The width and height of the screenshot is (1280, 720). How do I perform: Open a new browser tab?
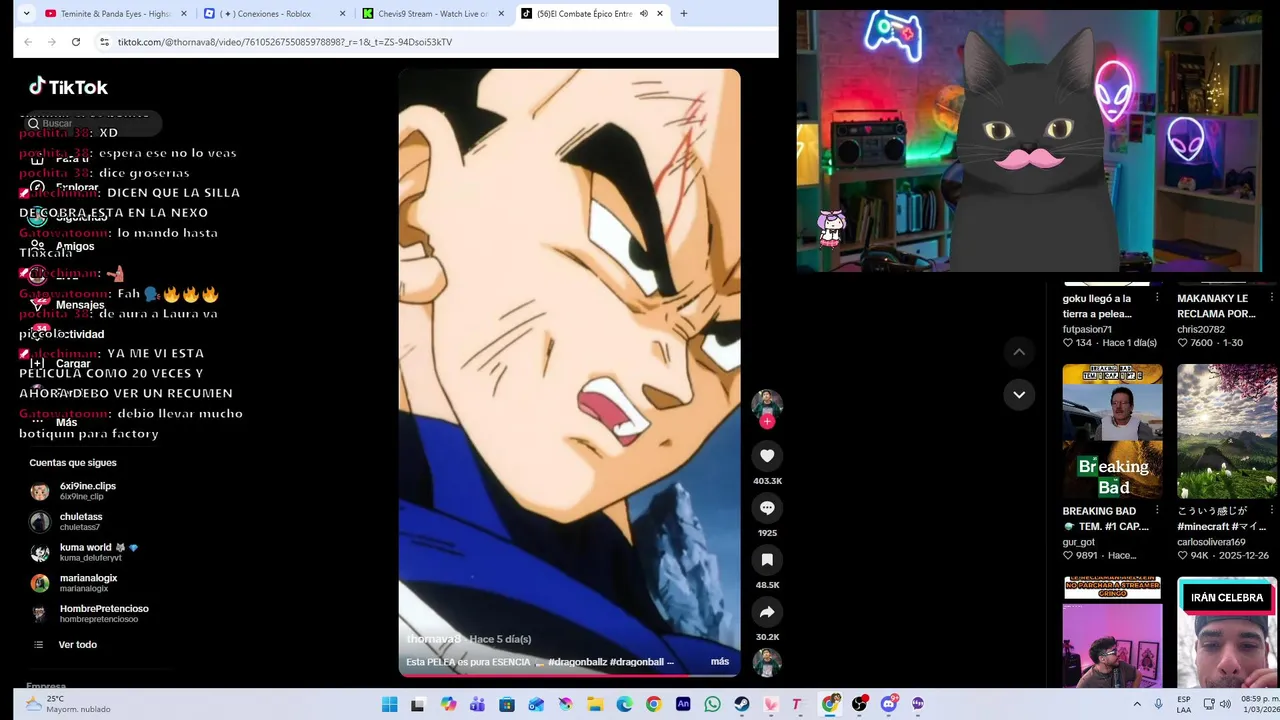coord(684,14)
